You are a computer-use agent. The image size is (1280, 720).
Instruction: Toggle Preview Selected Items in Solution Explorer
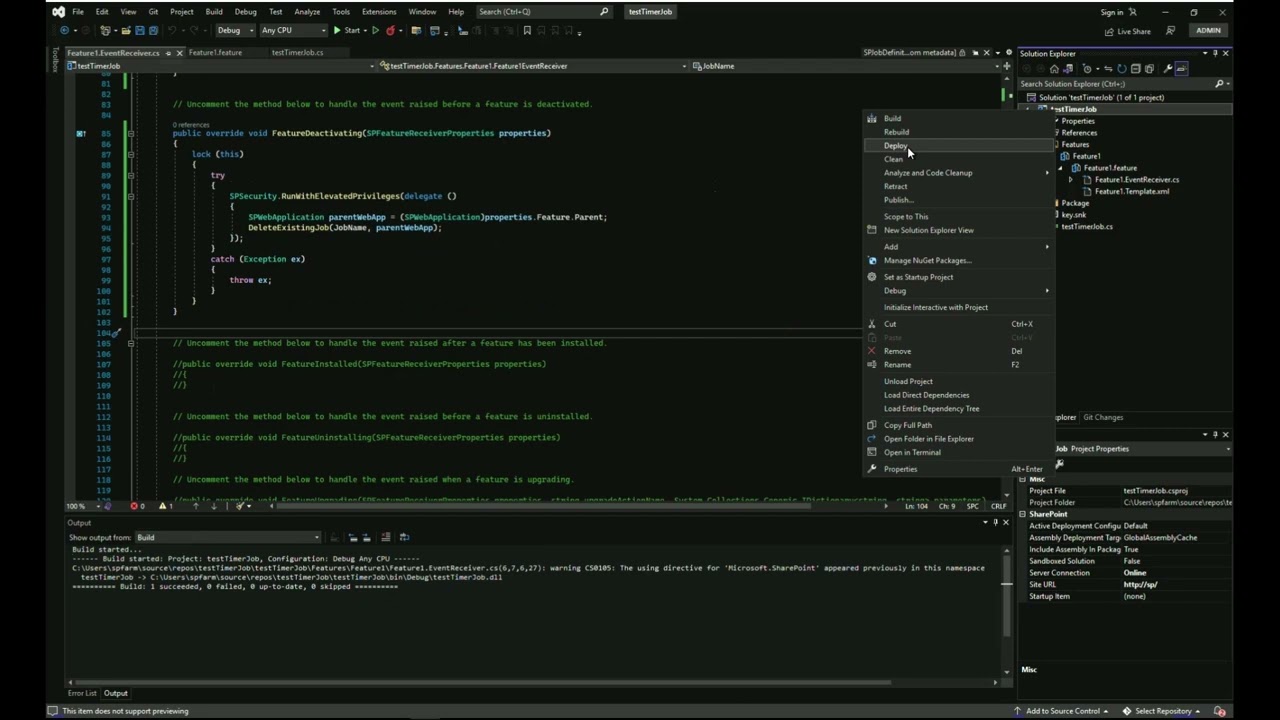tap(1181, 69)
